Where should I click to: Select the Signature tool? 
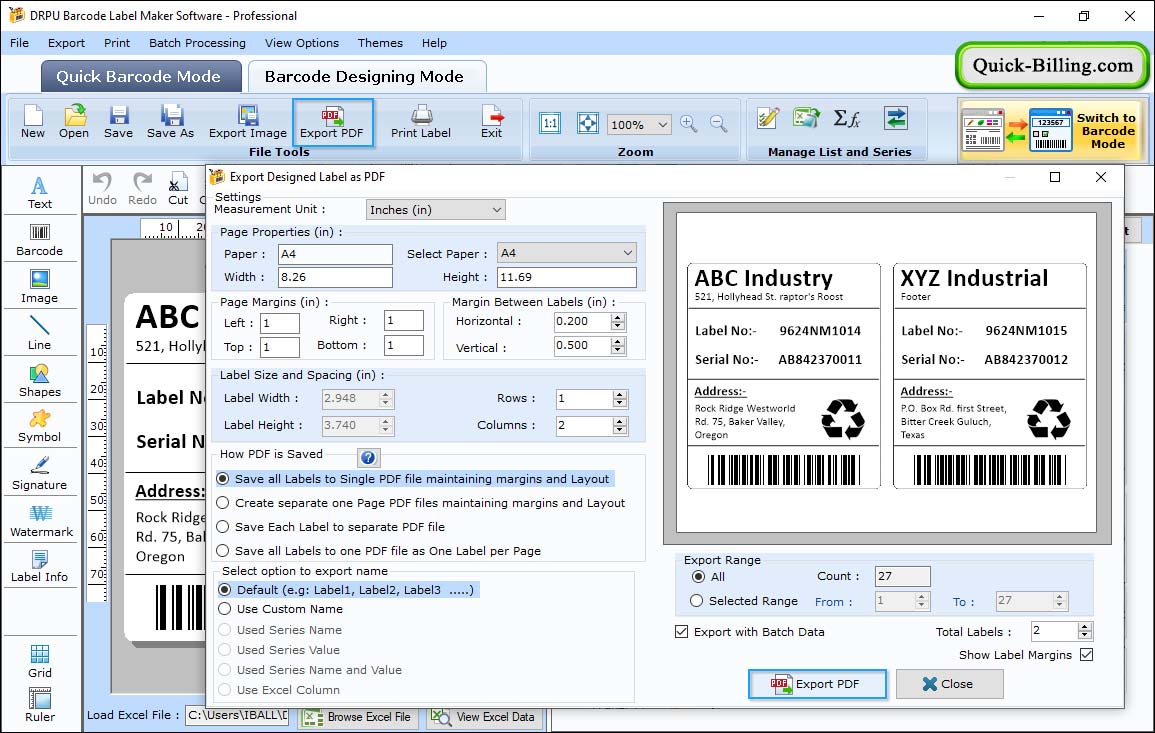(40, 474)
